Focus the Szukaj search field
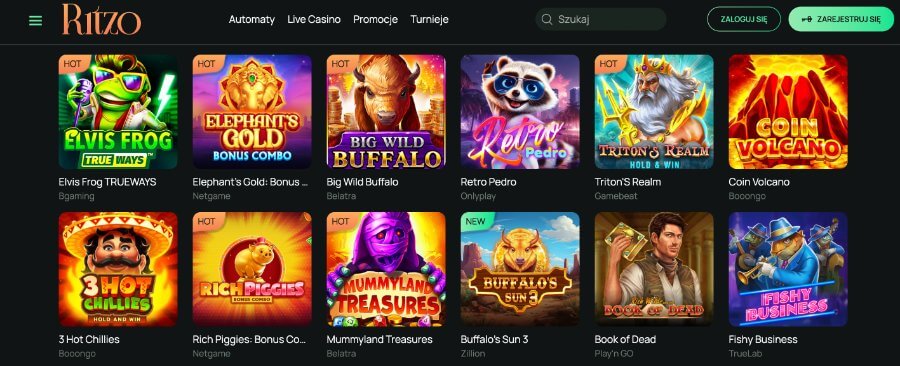This screenshot has height=366, width=900. point(601,19)
